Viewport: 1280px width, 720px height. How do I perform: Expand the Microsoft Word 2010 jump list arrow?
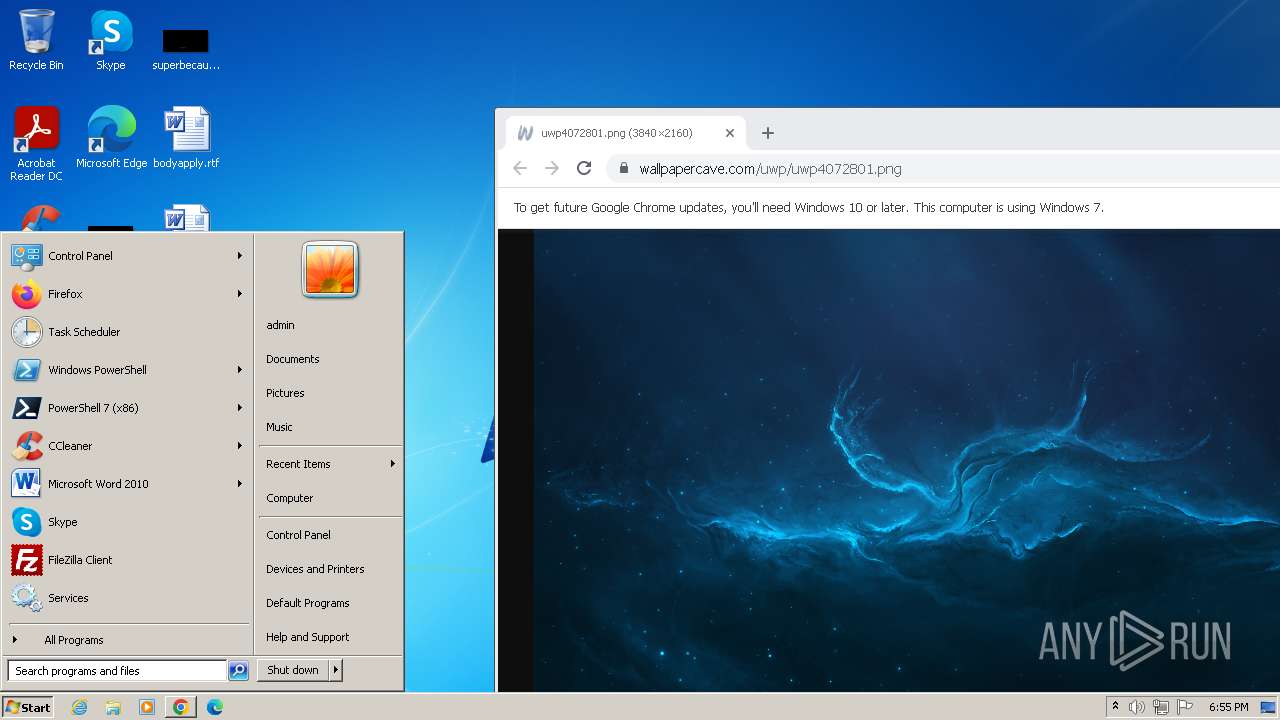pos(240,484)
